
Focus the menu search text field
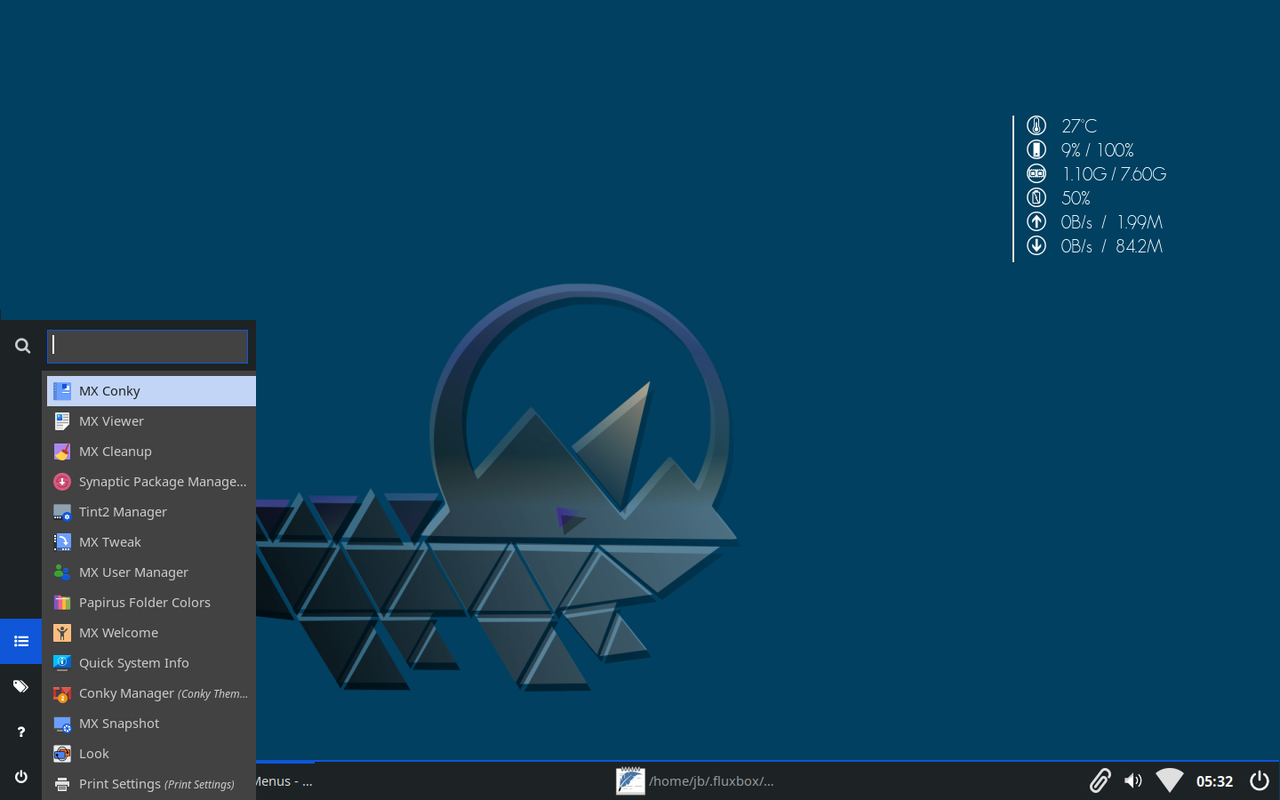point(147,346)
